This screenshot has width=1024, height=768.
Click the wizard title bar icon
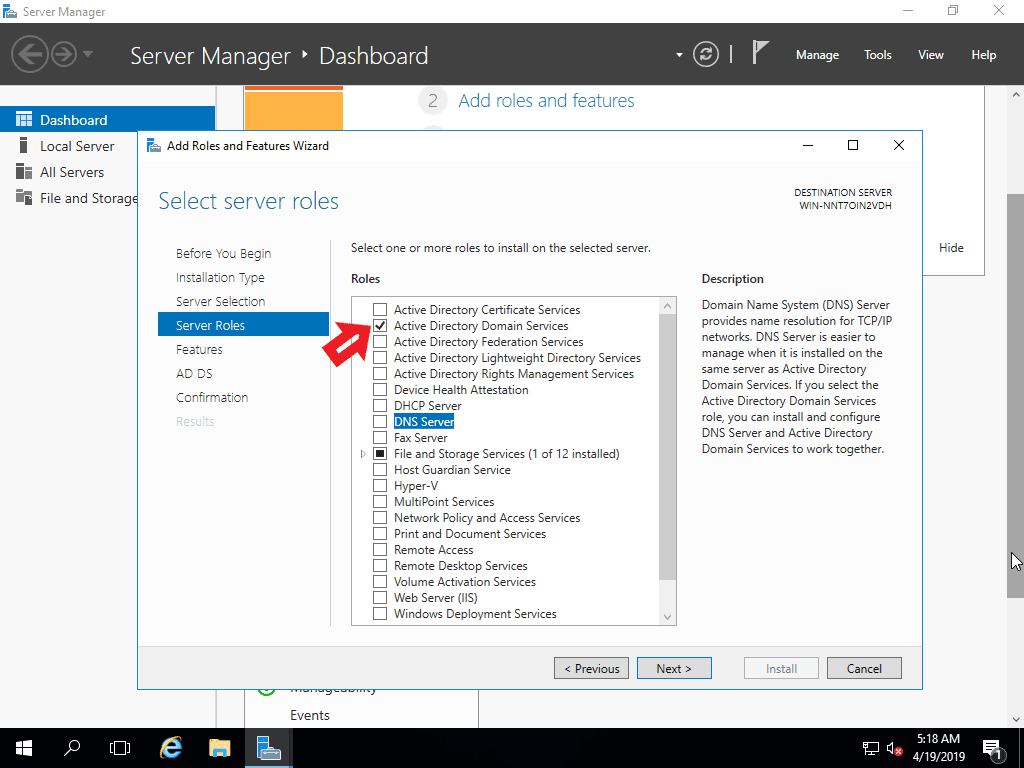pyautogui.click(x=153, y=146)
